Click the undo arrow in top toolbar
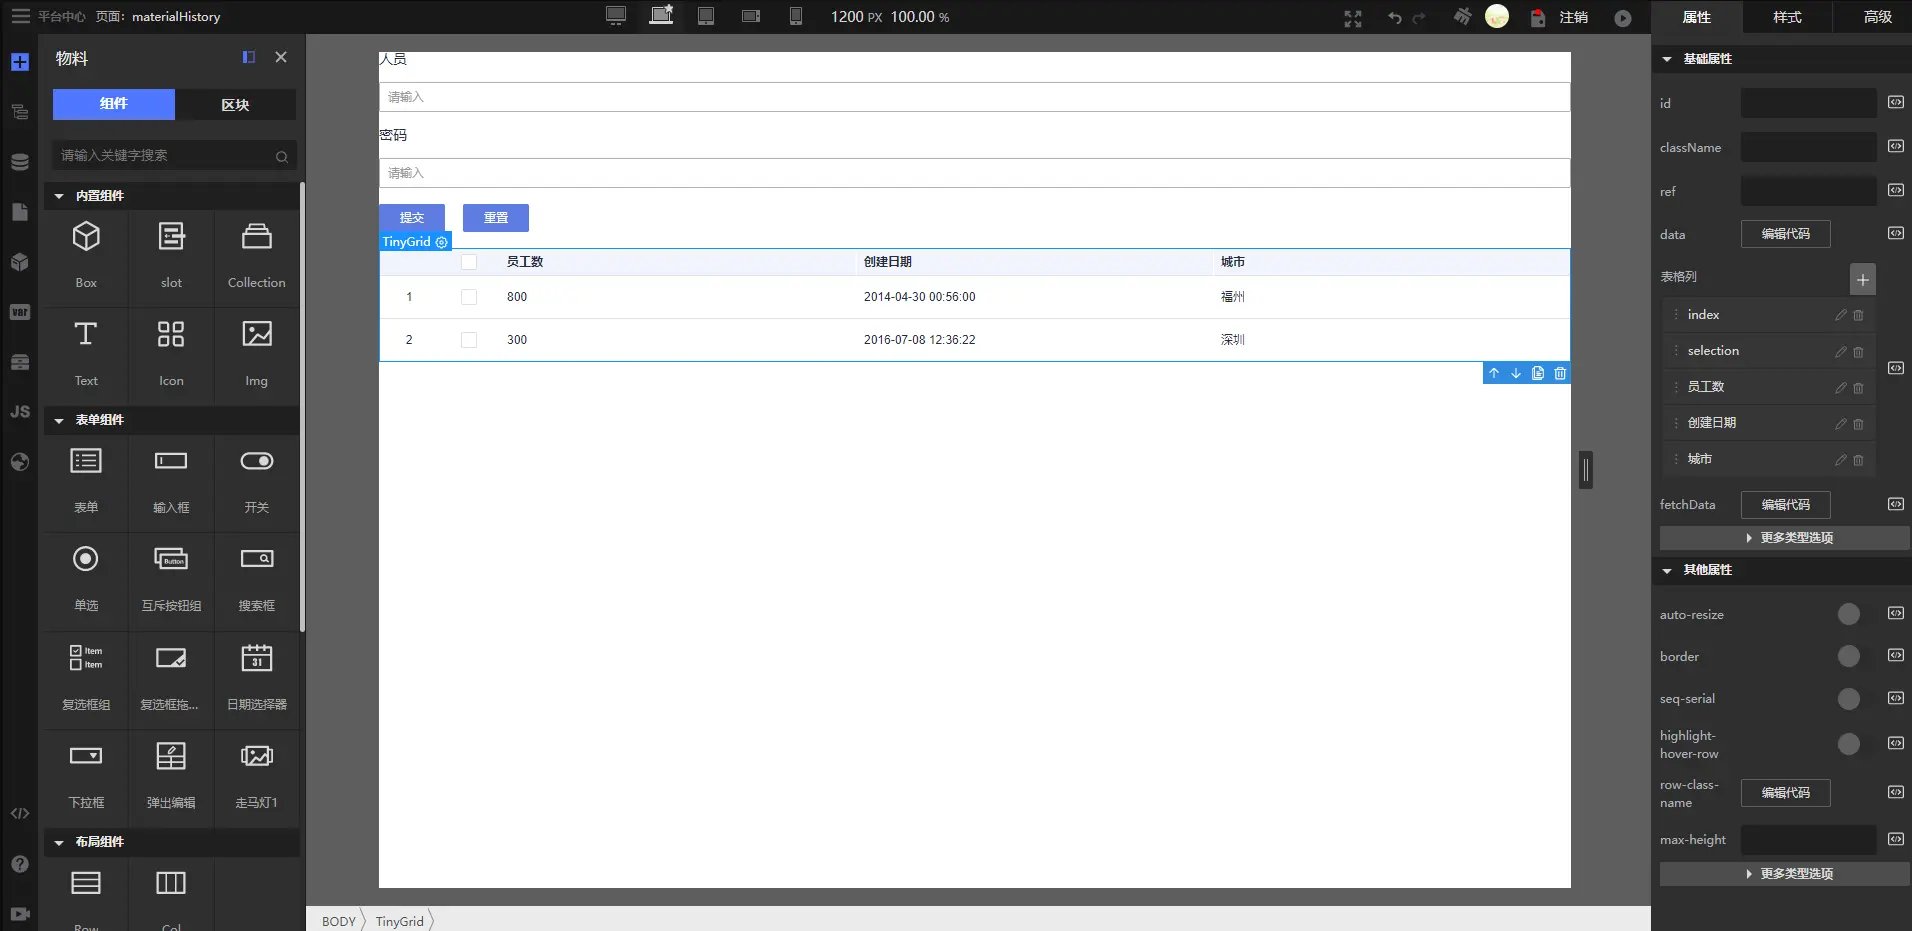The height and width of the screenshot is (931, 1912). tap(1394, 17)
